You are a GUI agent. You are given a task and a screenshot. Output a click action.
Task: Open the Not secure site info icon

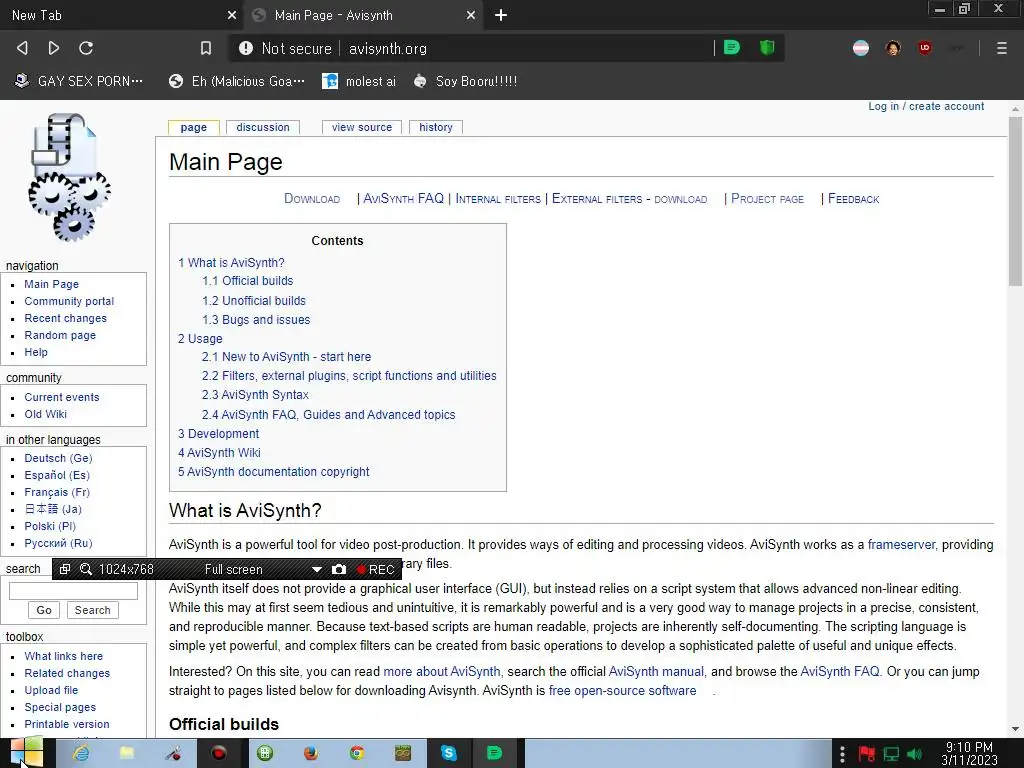(x=246, y=48)
